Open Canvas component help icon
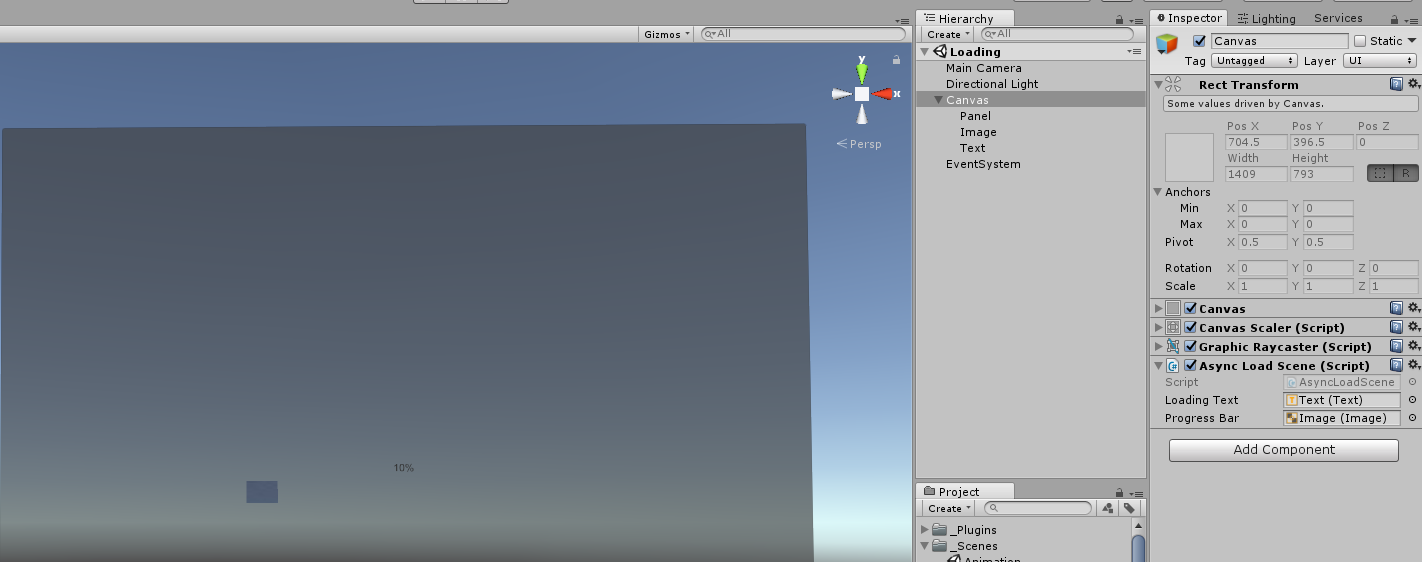Image resolution: width=1422 pixels, height=562 pixels. pos(1396,309)
